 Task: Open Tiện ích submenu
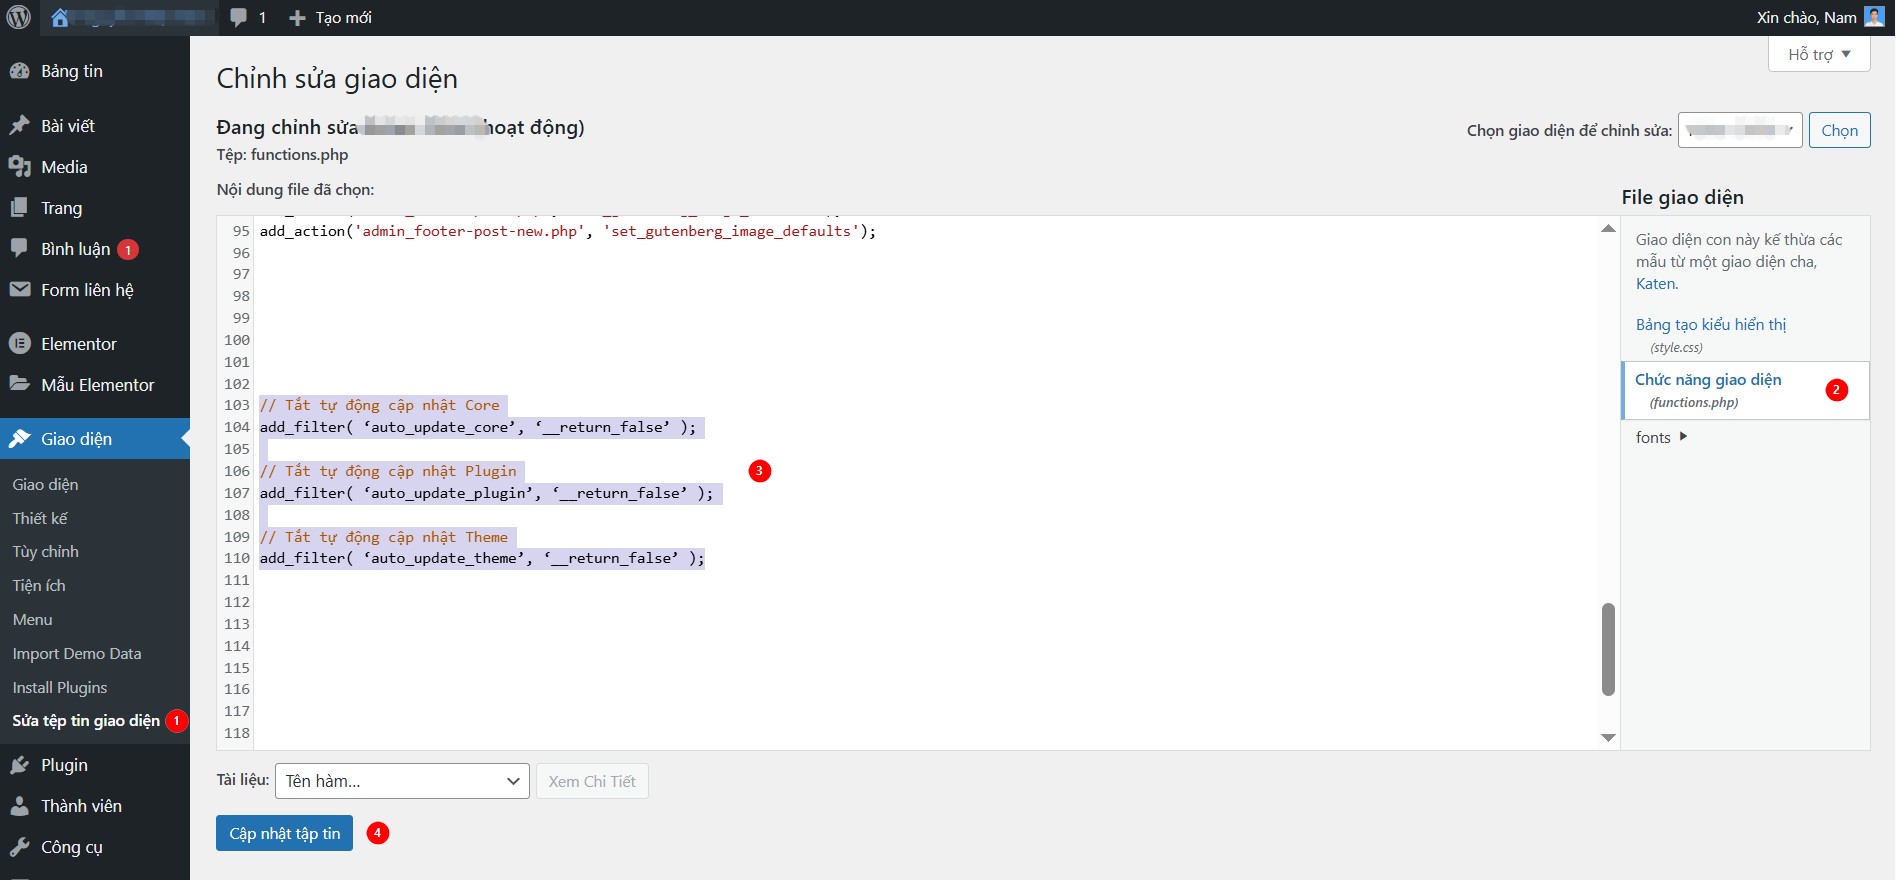coord(39,586)
